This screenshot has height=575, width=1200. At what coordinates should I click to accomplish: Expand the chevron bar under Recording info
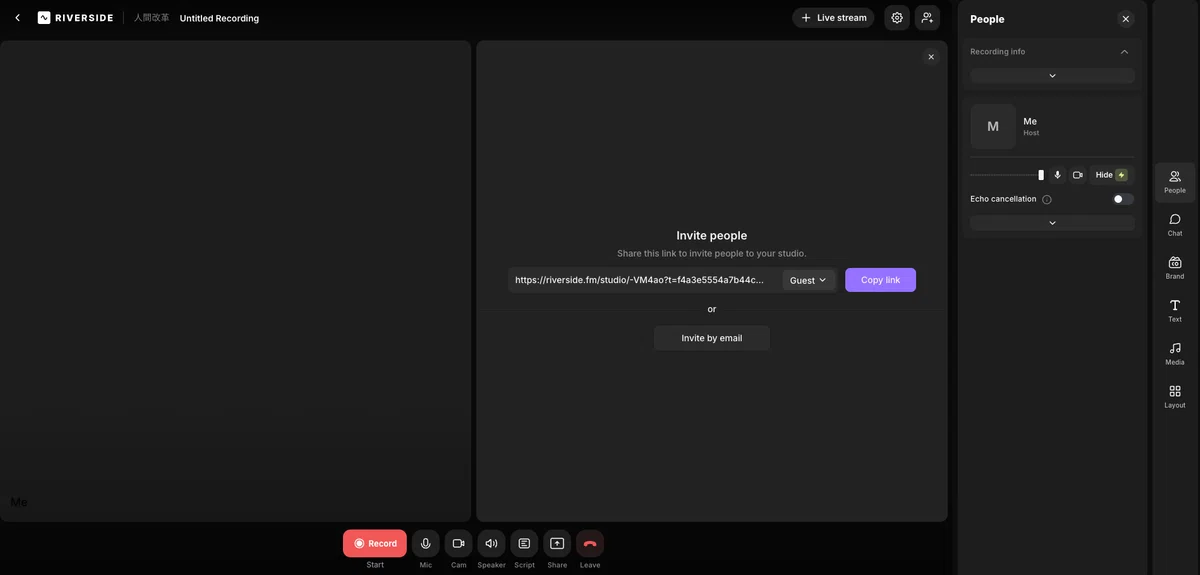(x=1052, y=76)
